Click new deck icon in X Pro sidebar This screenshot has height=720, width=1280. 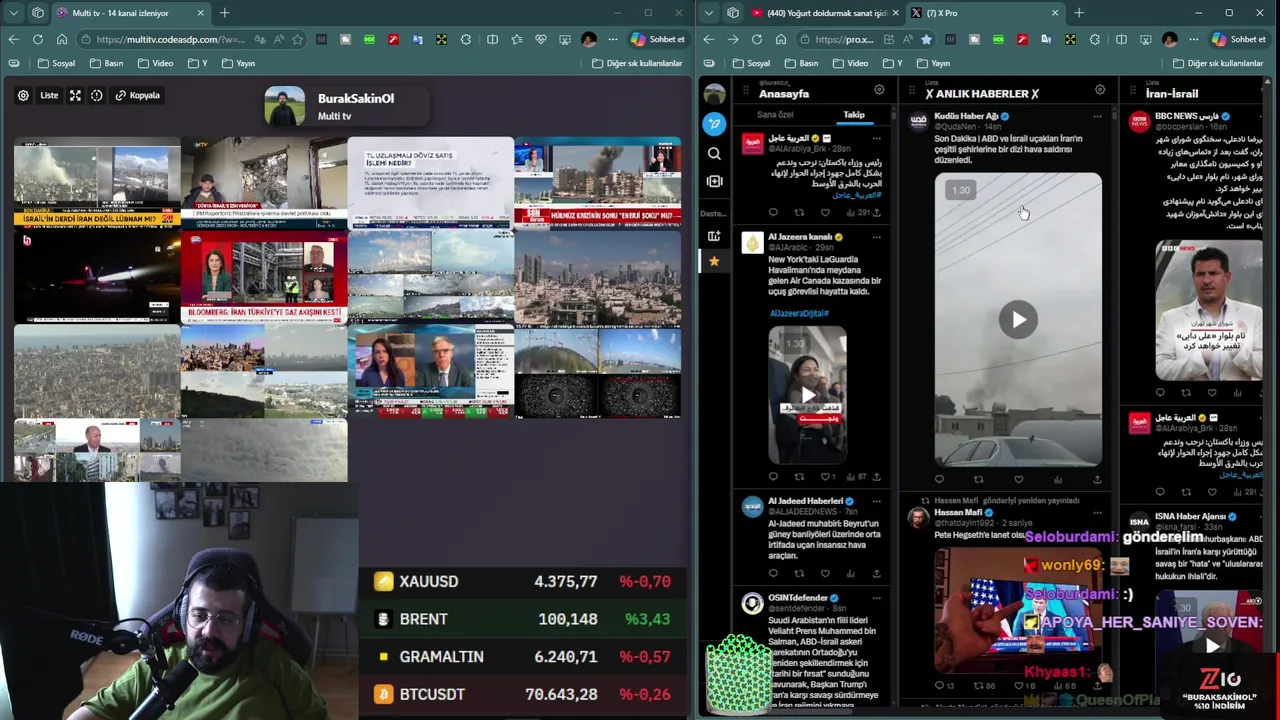pos(714,236)
